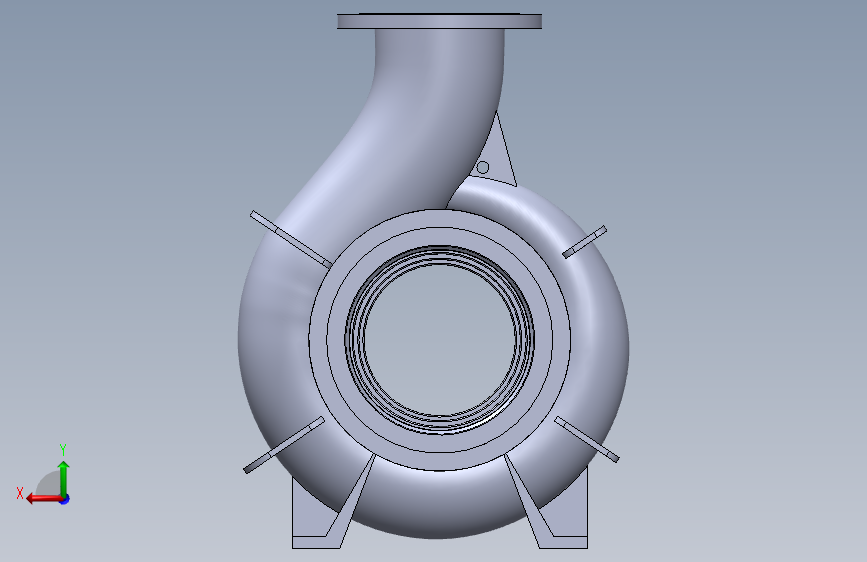Select the upper-right stud on the volute

point(584,242)
